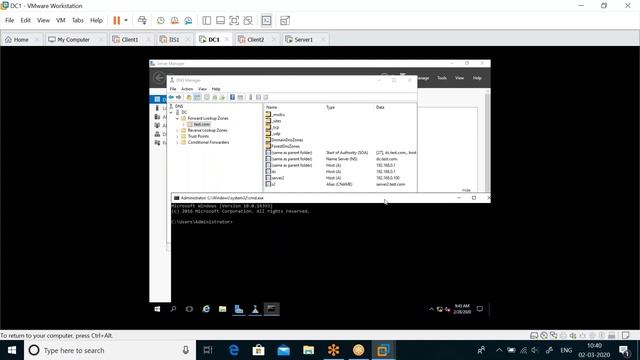The height and width of the screenshot is (360, 640).
Task: Click inside the command prompt window
Action: coord(330,253)
